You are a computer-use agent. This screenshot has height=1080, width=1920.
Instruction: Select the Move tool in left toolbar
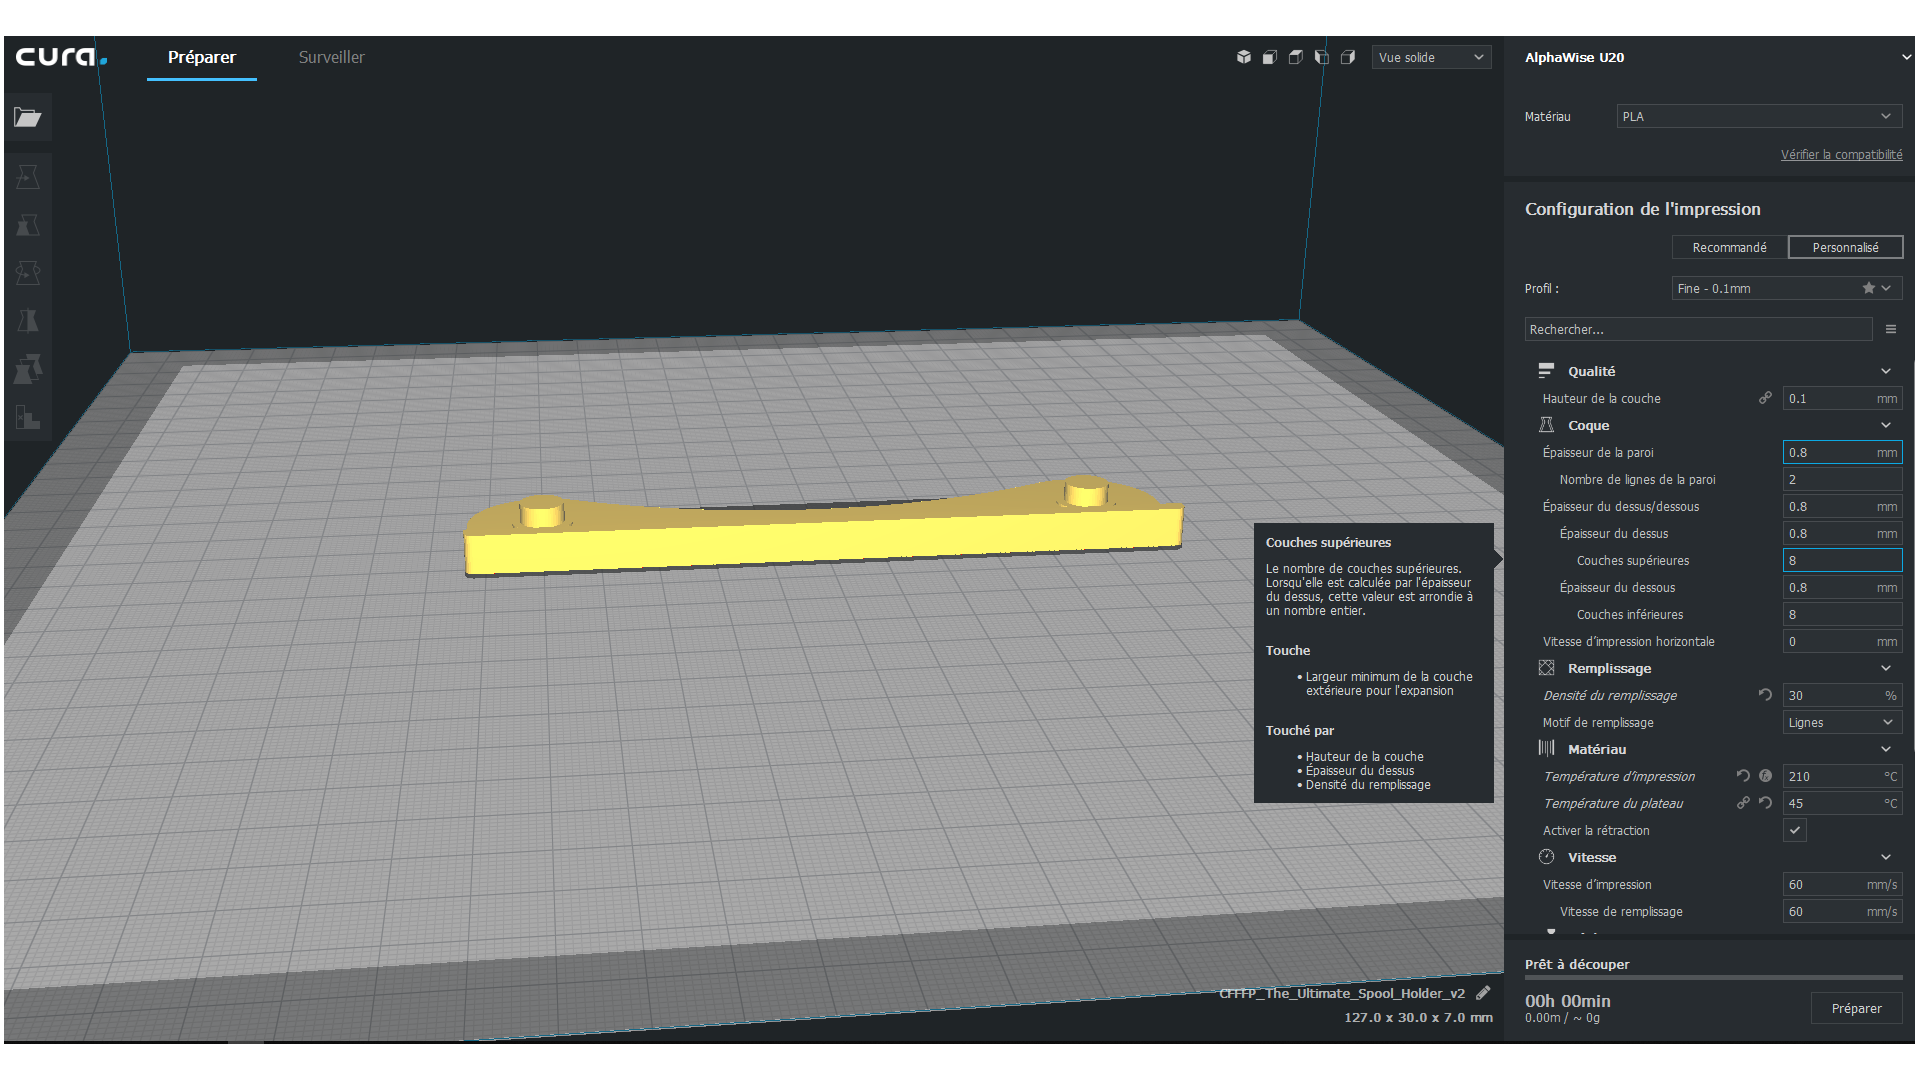click(x=28, y=177)
